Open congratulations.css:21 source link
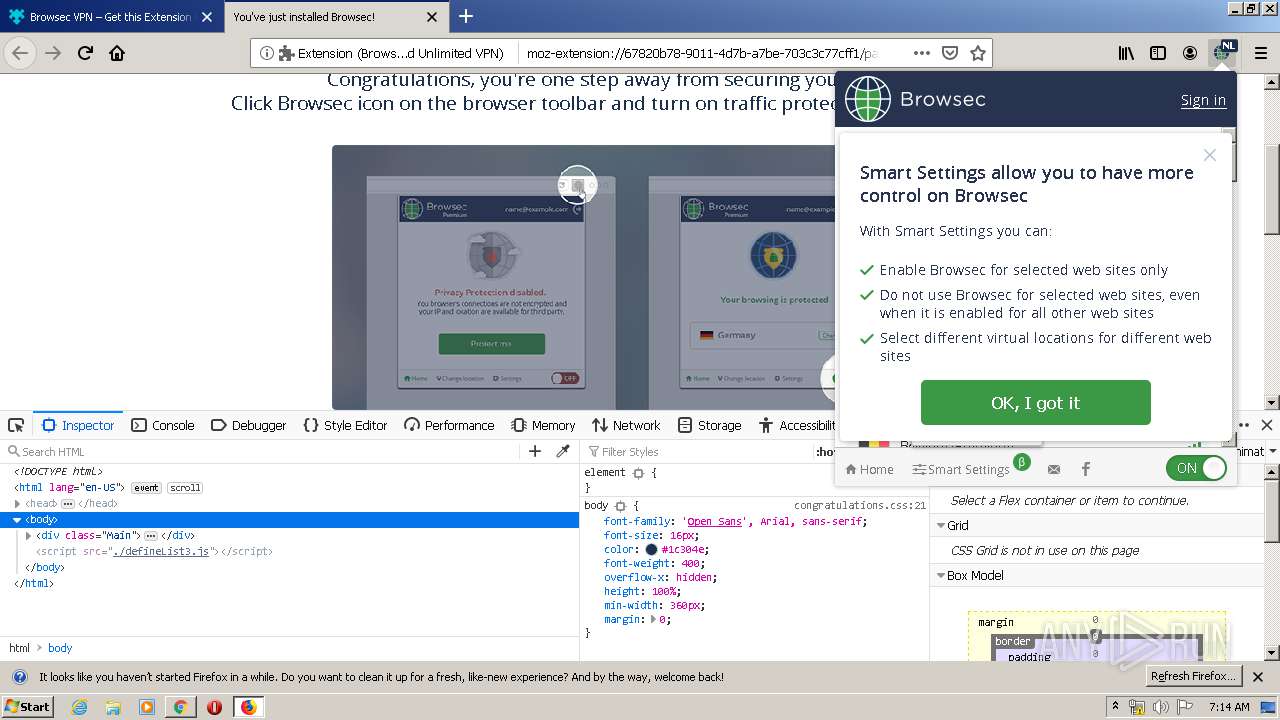The height and width of the screenshot is (720, 1280). pos(860,506)
